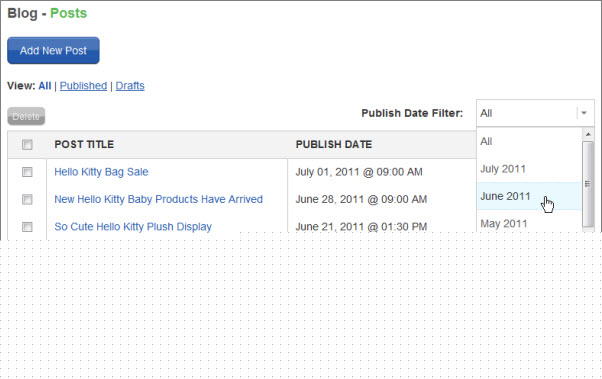Click the dropdown list scrollbar thumb
Viewport: 602px width, 379px height.
point(588,184)
